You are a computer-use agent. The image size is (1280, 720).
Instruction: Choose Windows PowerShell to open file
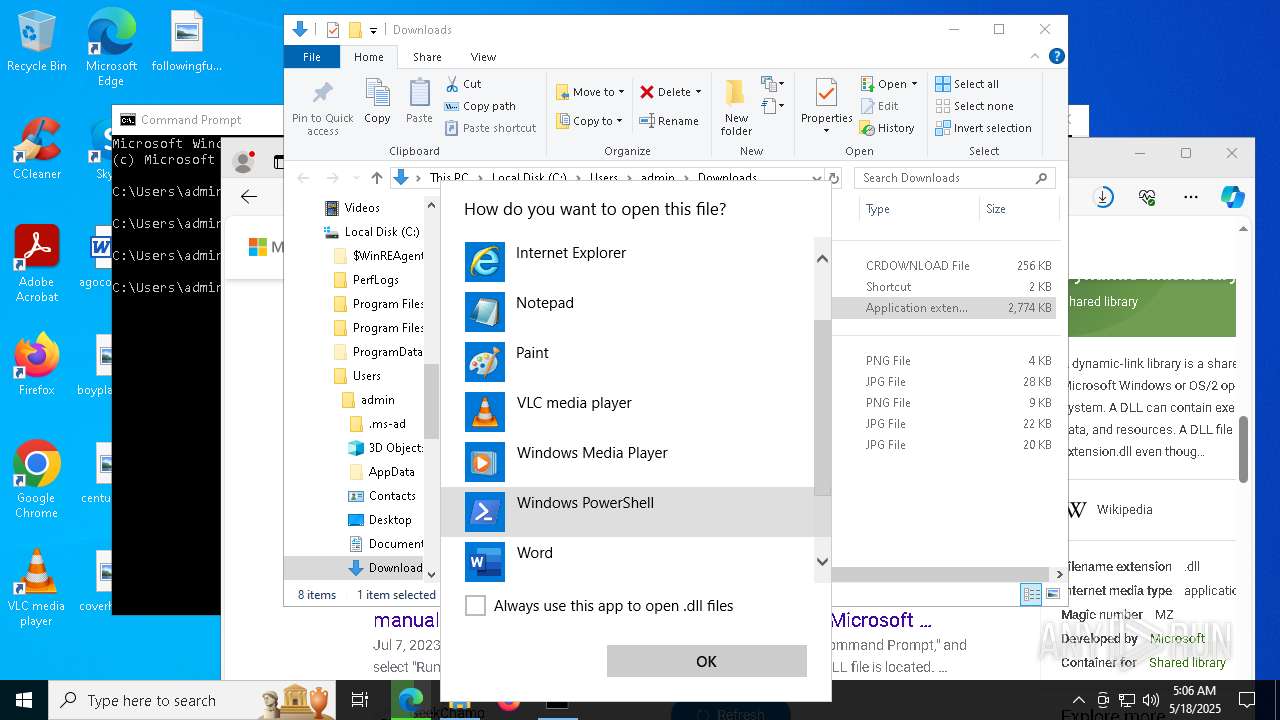coord(627,511)
